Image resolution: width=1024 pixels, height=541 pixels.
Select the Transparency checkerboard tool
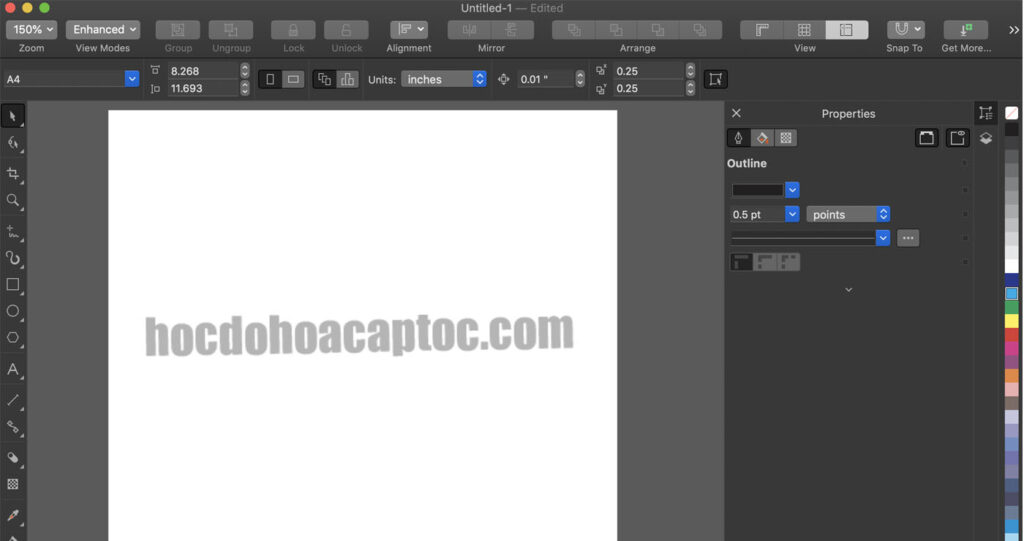[x=13, y=484]
